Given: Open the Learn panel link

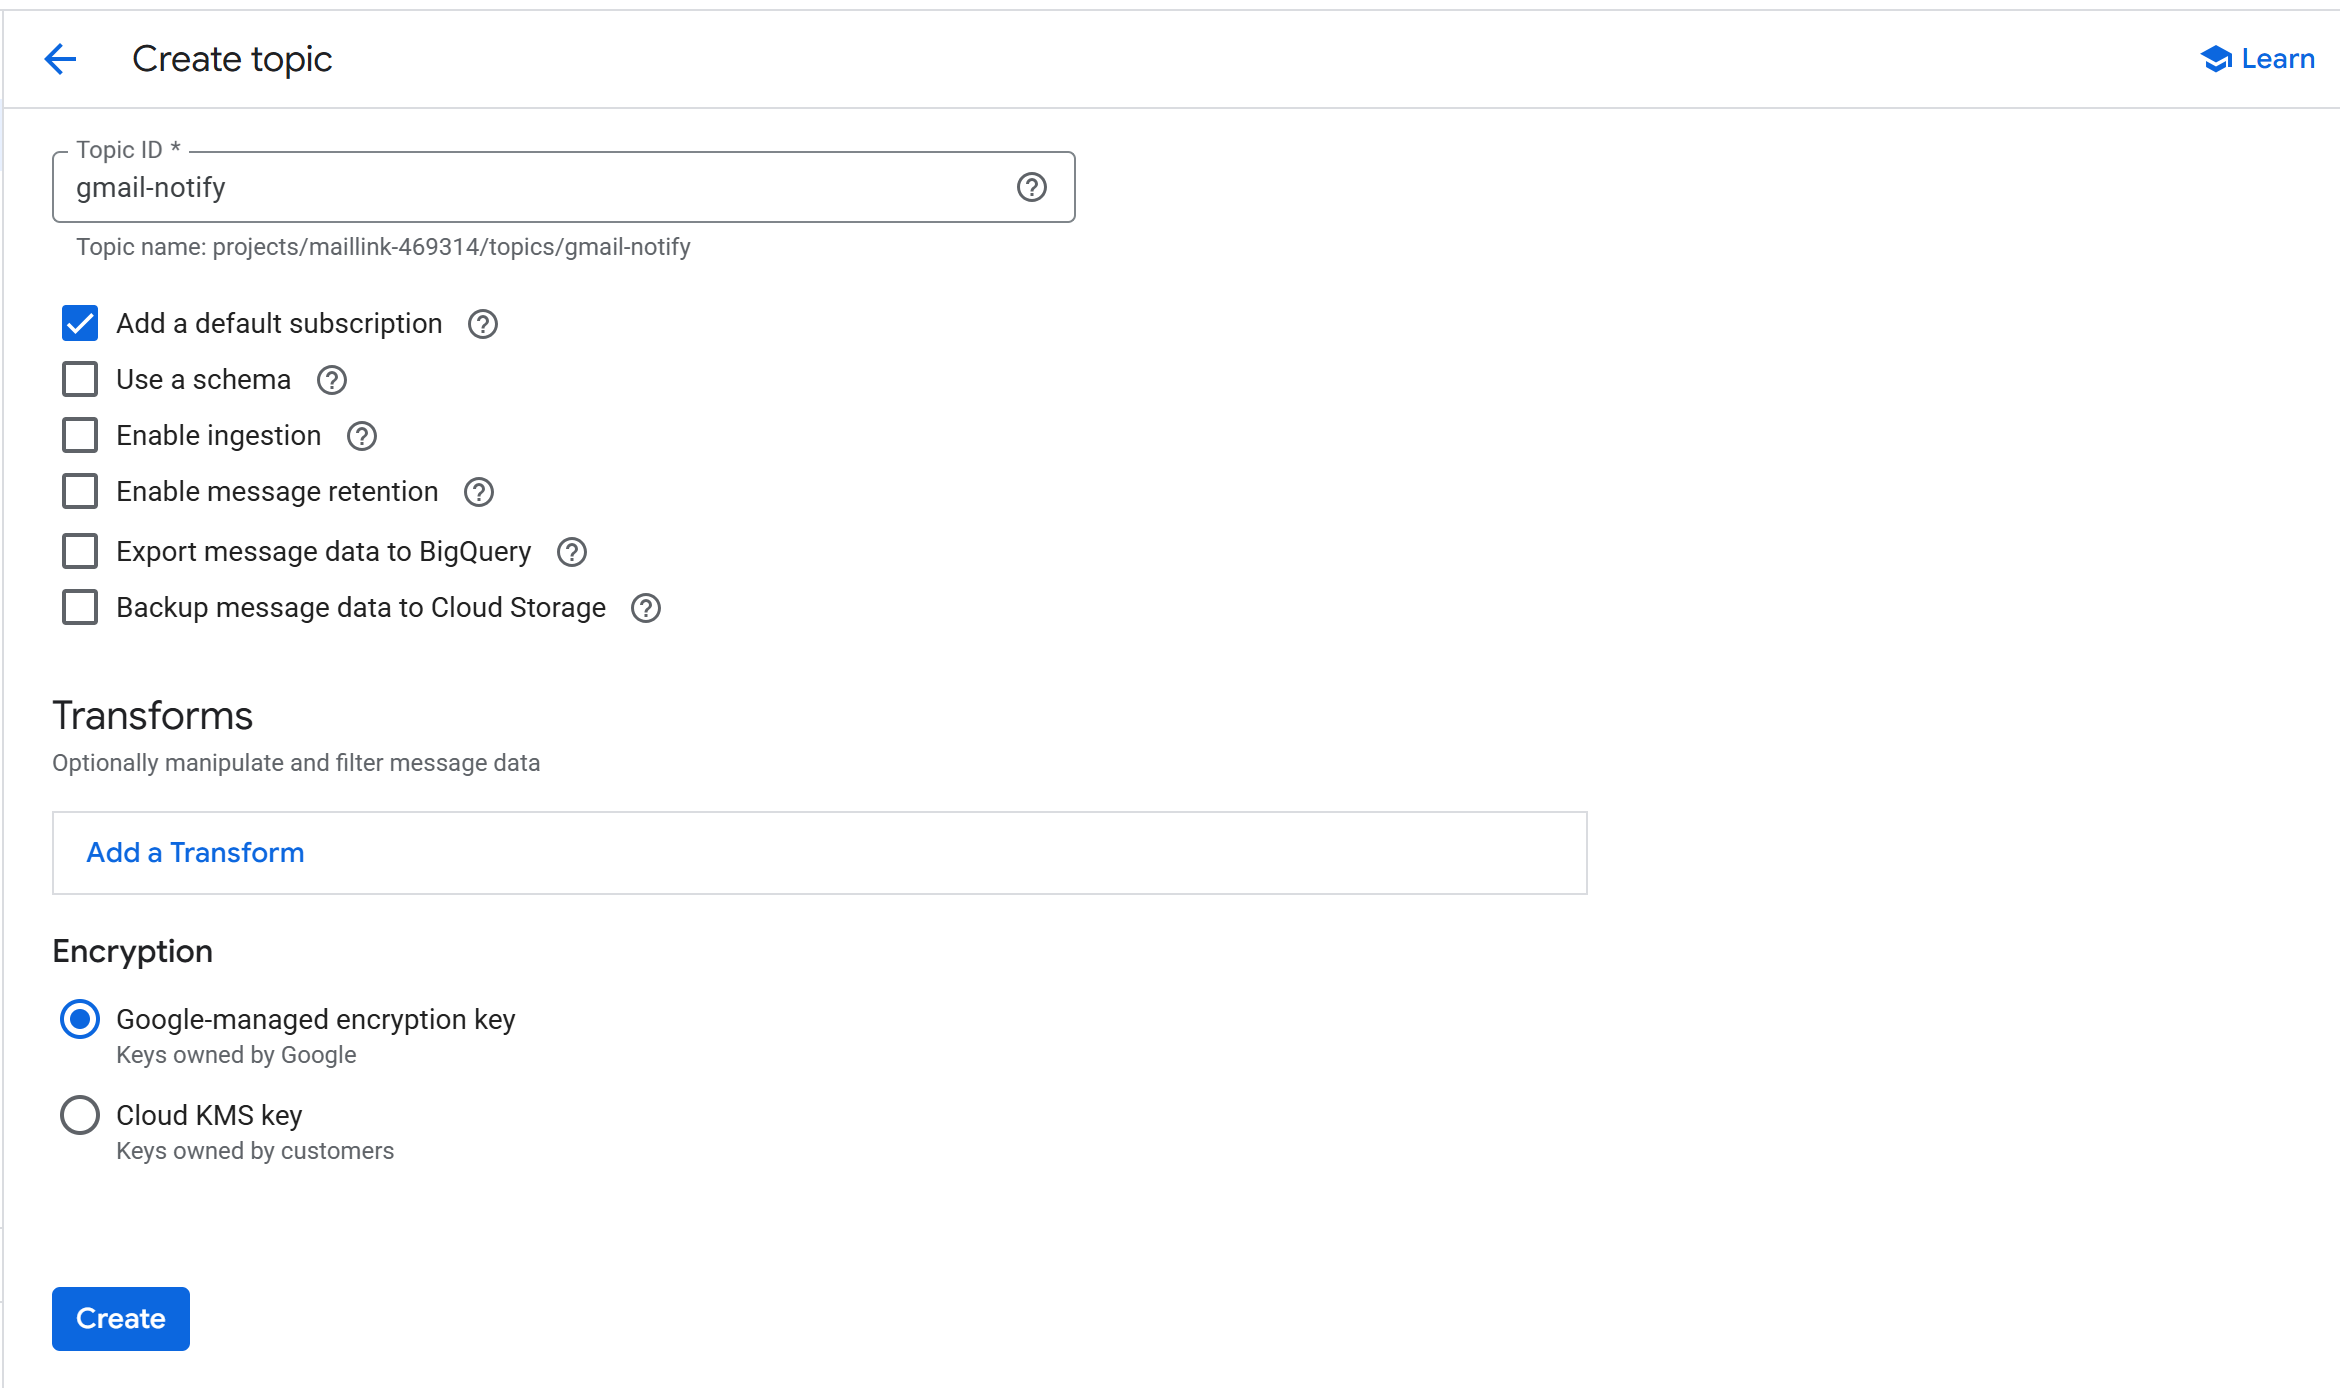Looking at the screenshot, I should point(2258,59).
